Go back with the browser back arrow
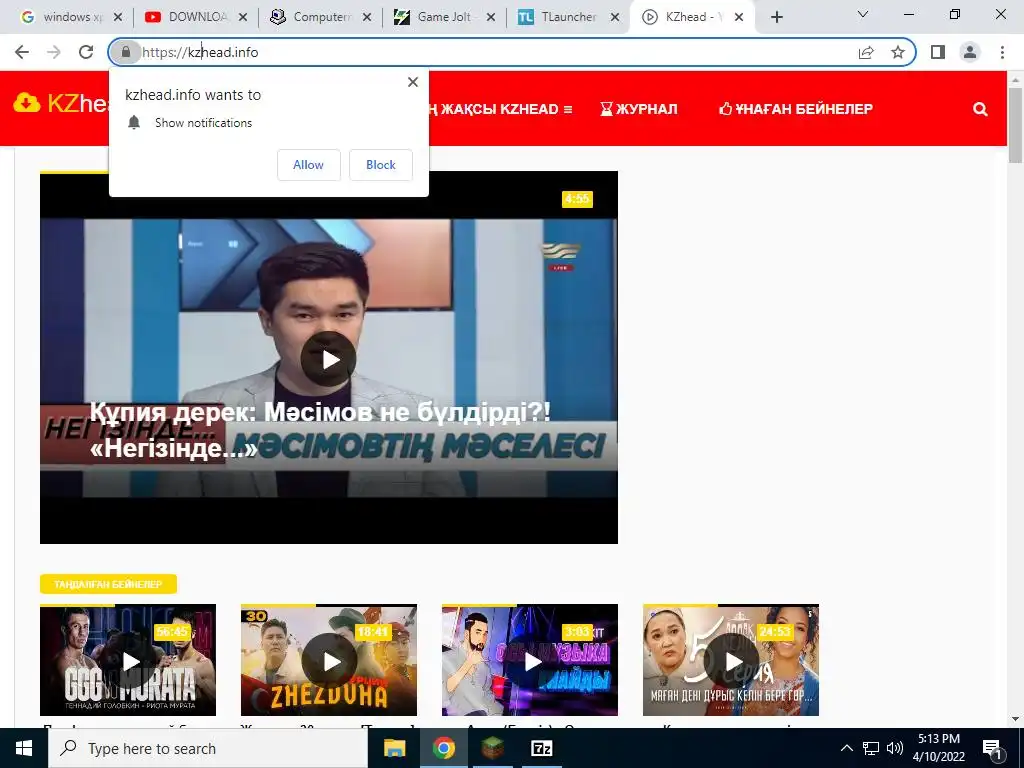Image resolution: width=1024 pixels, height=768 pixels. tap(22, 52)
